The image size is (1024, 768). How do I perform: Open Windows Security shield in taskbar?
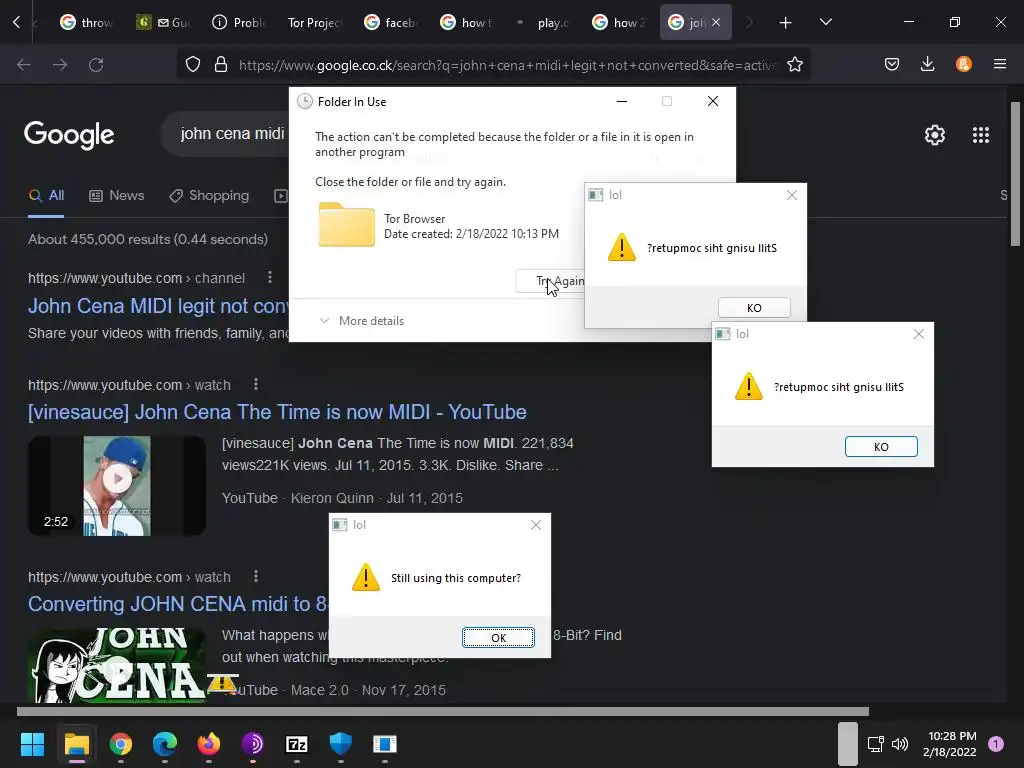point(341,743)
